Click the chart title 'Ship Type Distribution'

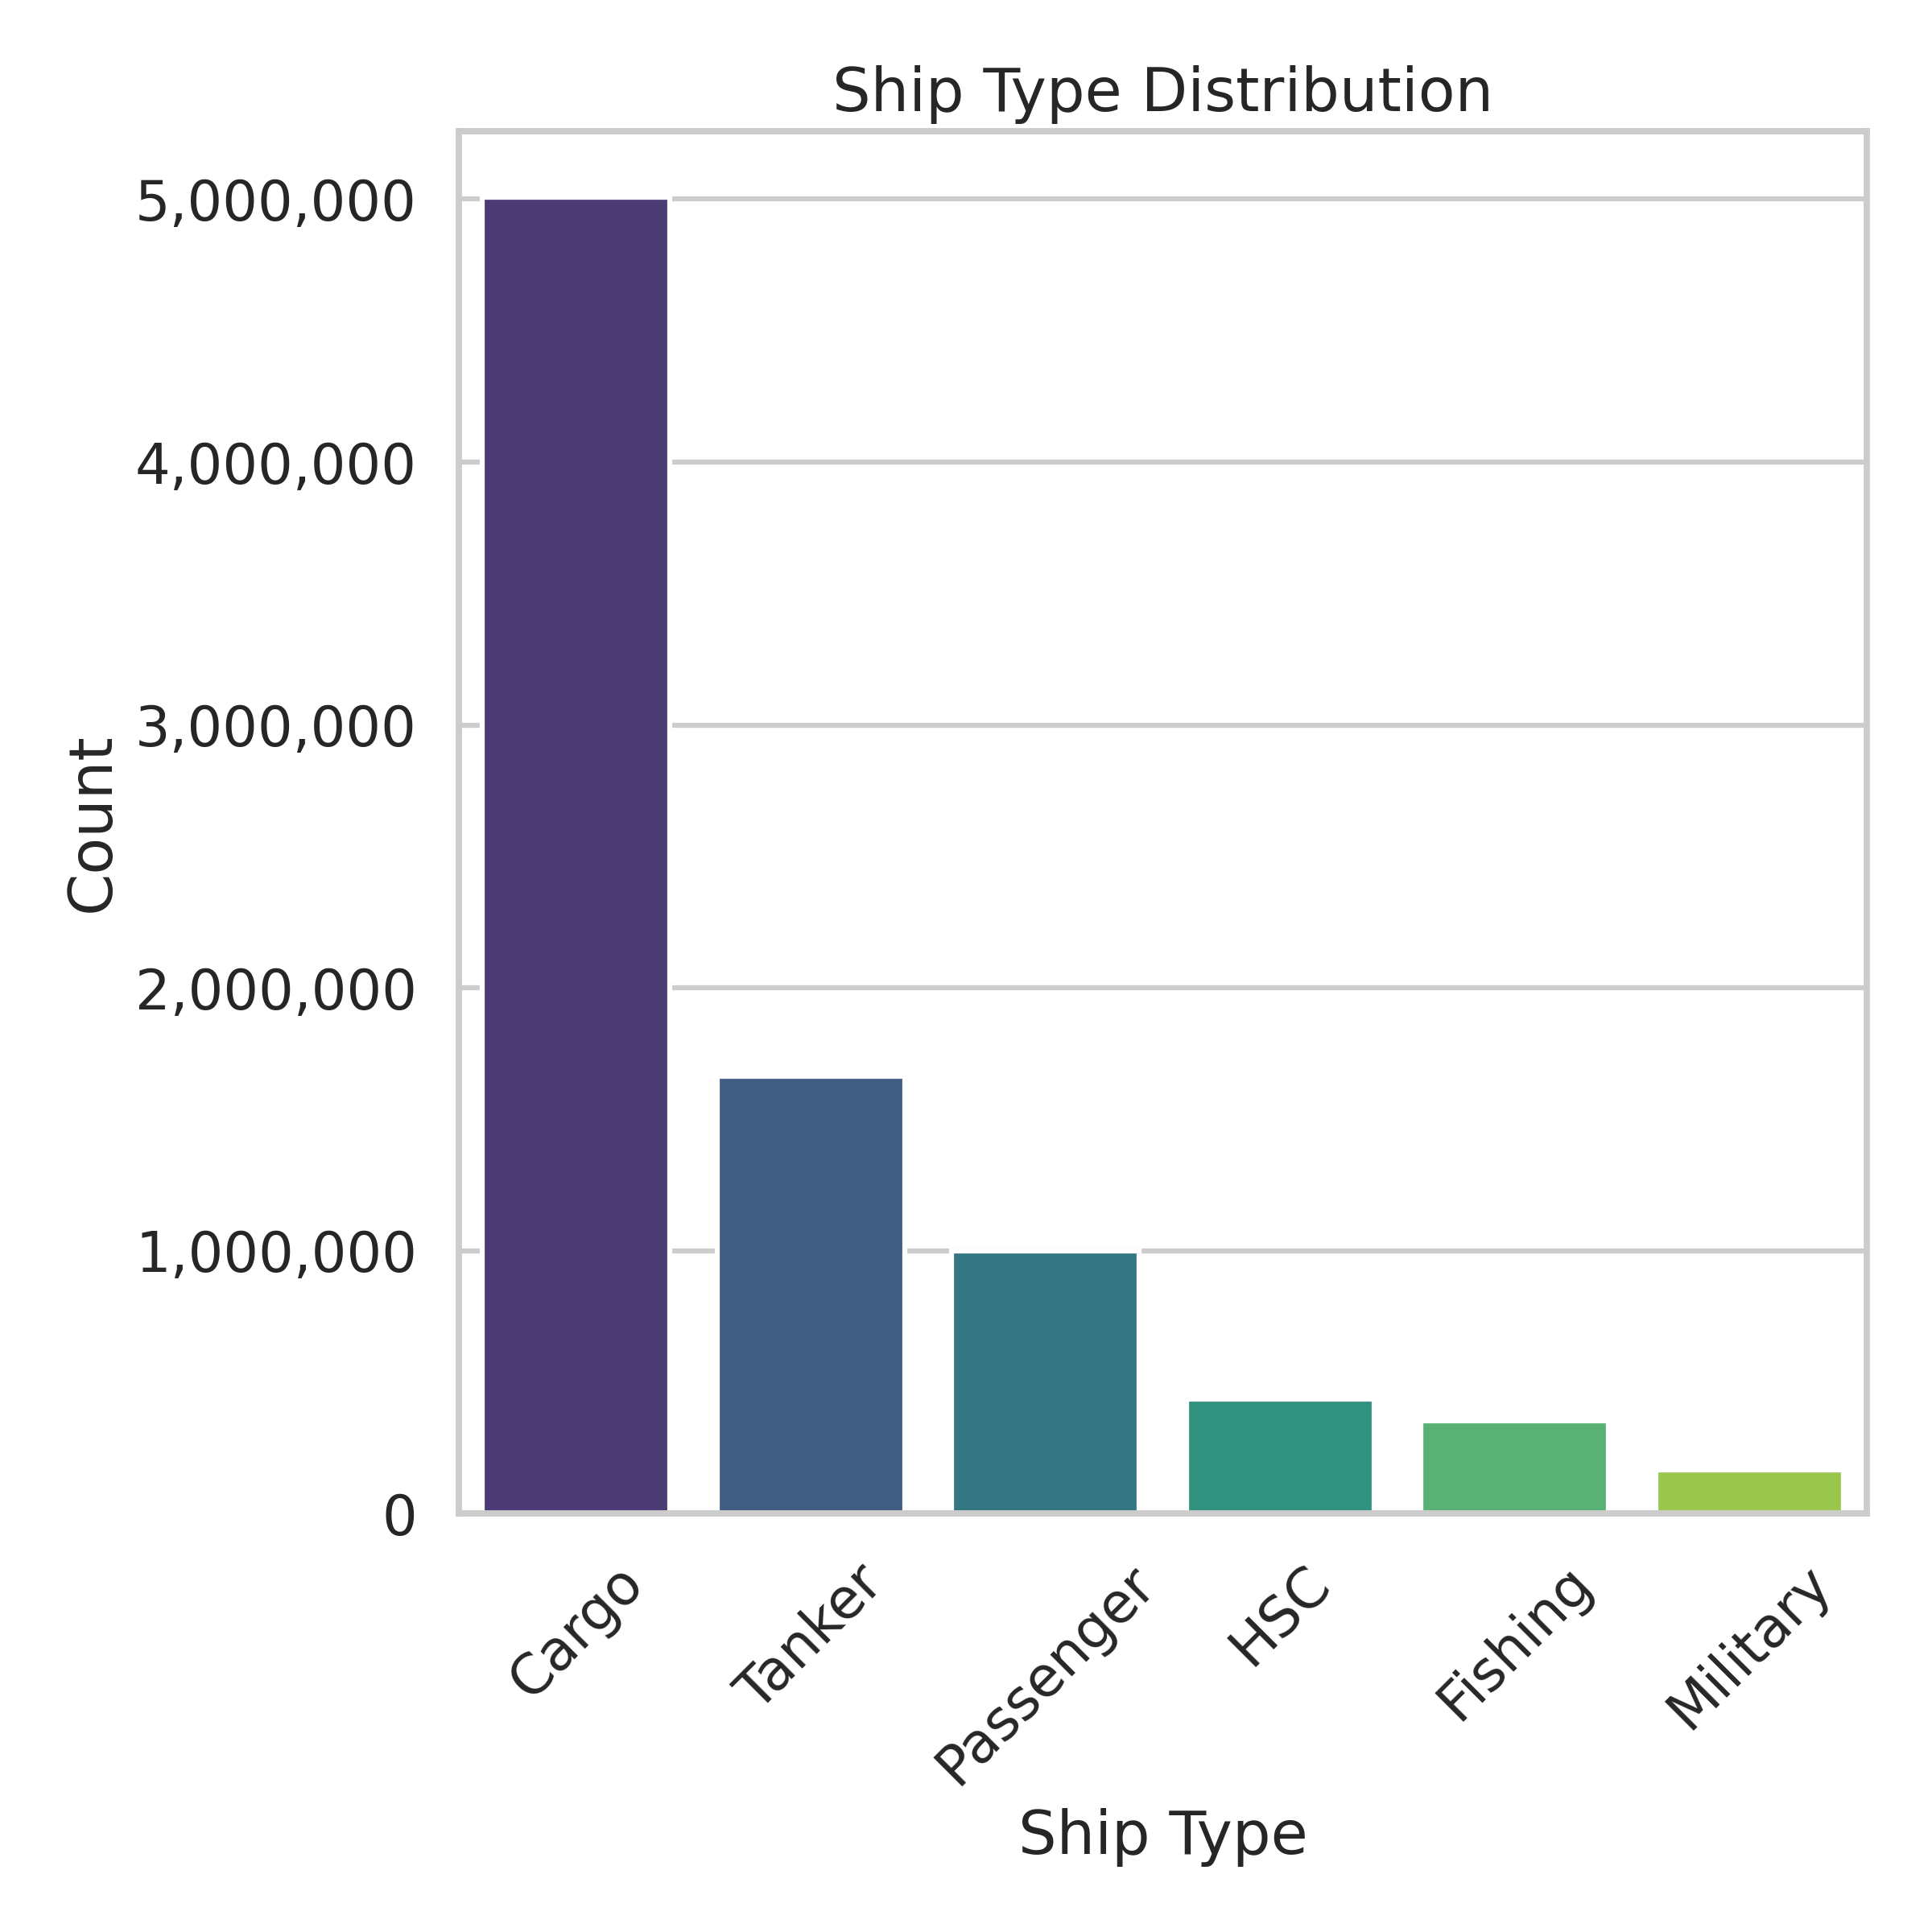[x=1162, y=92]
